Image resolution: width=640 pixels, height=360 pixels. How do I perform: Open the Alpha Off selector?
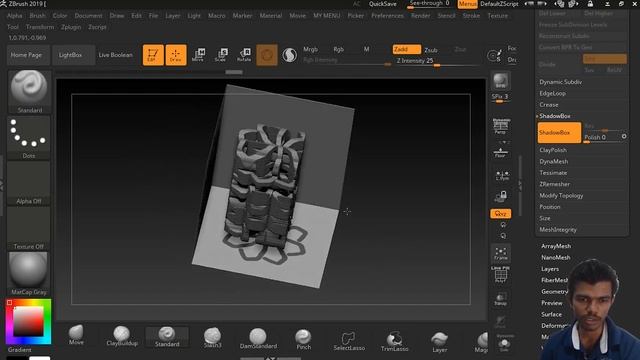[29, 182]
